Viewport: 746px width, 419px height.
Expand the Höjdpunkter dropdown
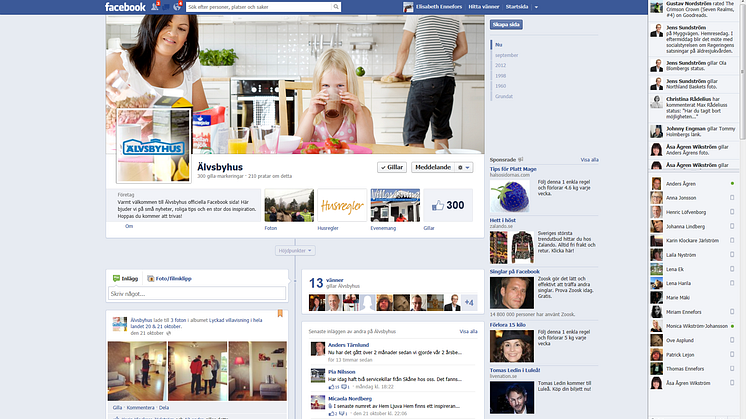[295, 251]
